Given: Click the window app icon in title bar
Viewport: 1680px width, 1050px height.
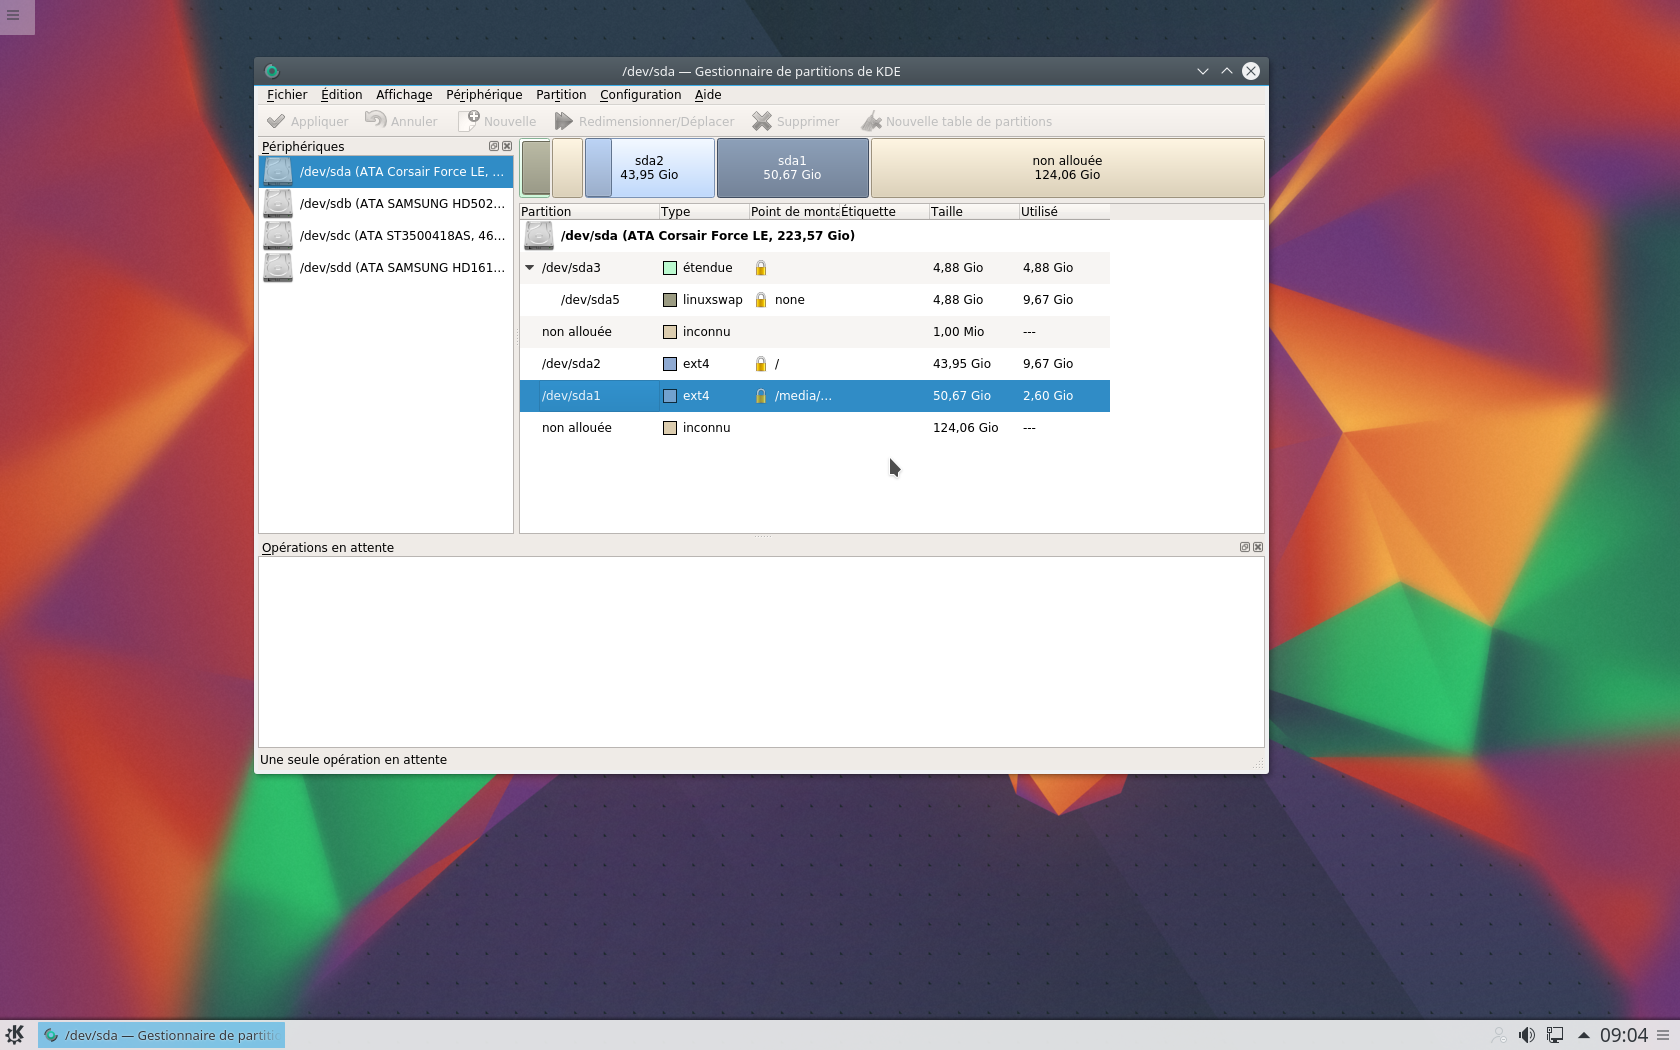Looking at the screenshot, I should click(x=271, y=71).
